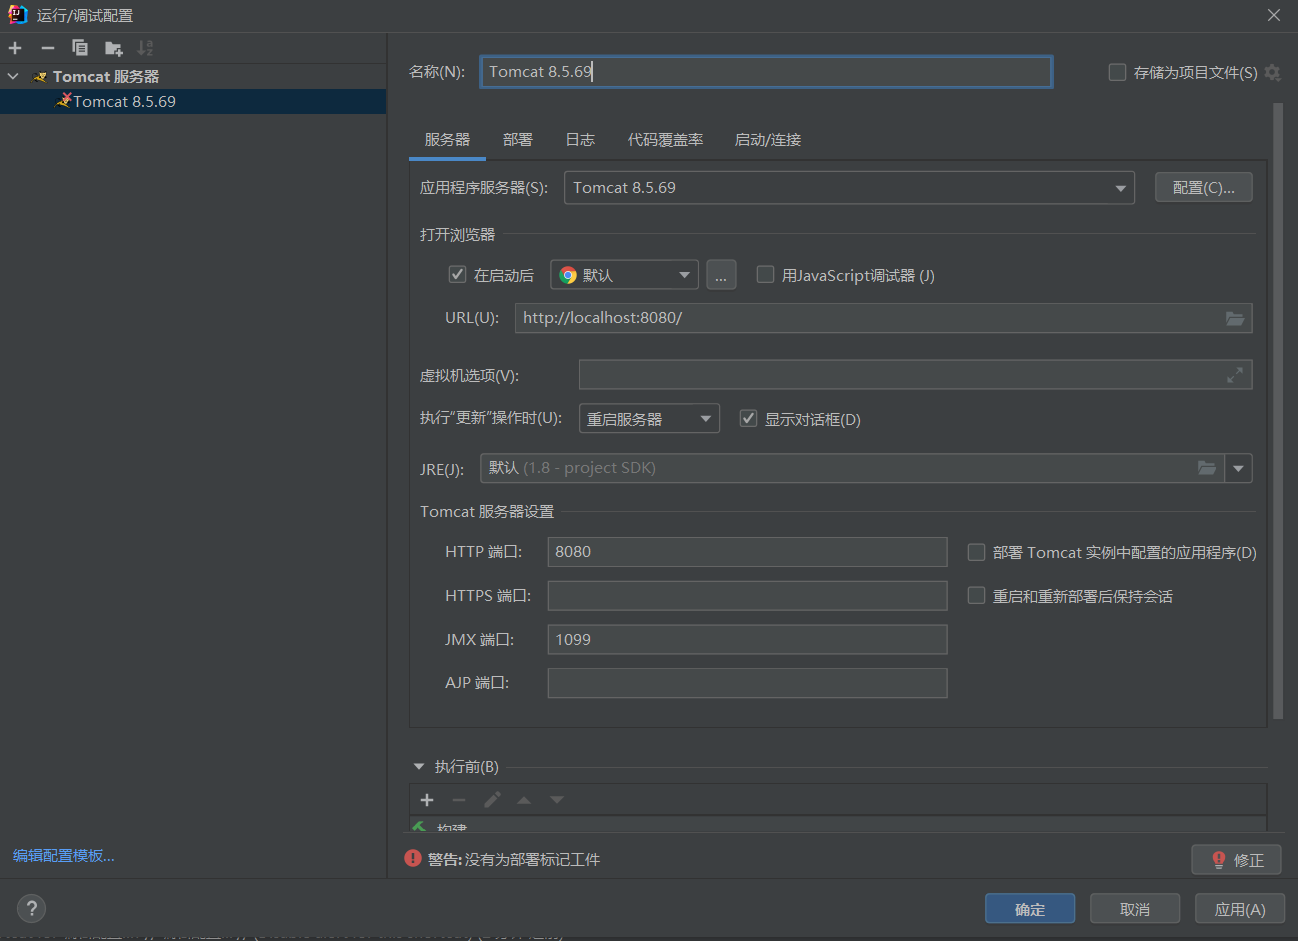1298x941 pixels.
Task: Add a before-launch task
Action: (427, 800)
